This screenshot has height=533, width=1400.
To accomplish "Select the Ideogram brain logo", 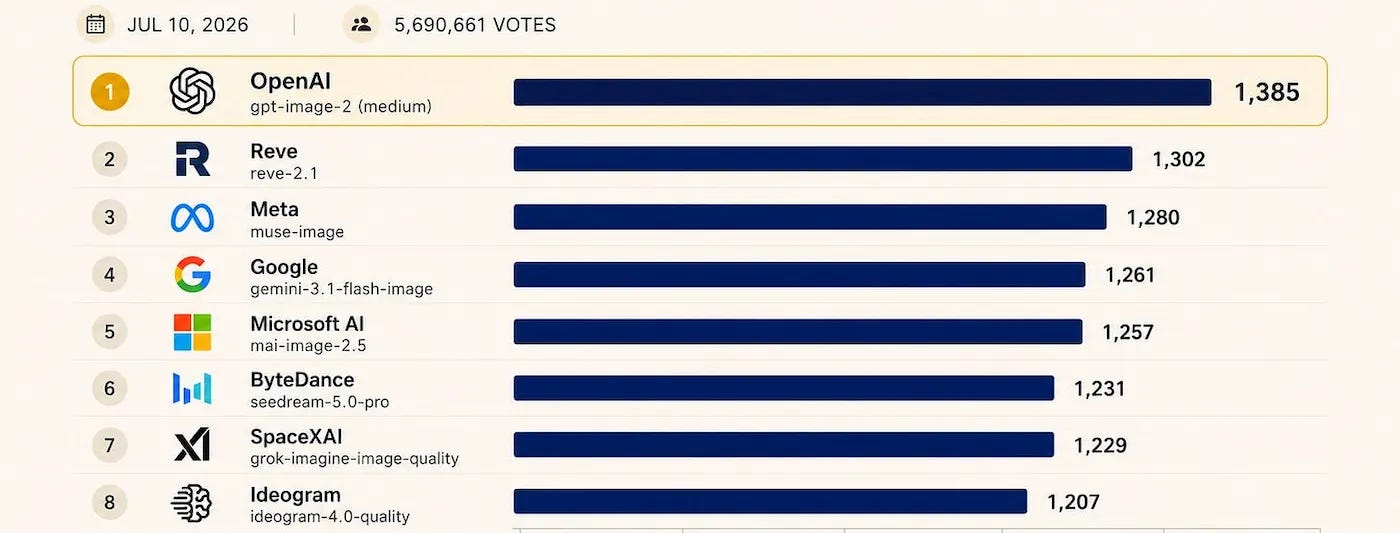I will point(192,503).
